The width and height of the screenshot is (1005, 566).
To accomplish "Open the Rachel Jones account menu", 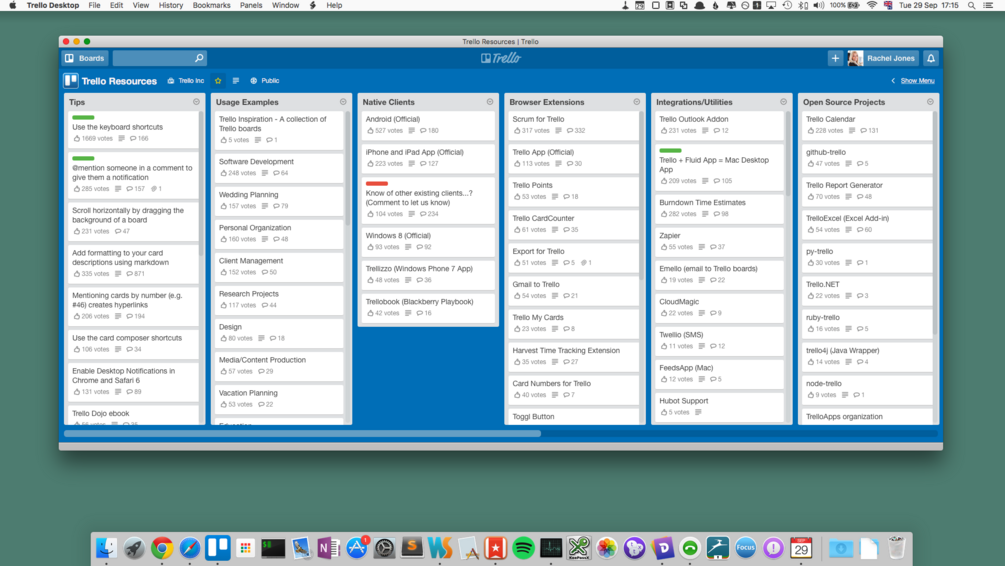I will pyautogui.click(x=890, y=58).
